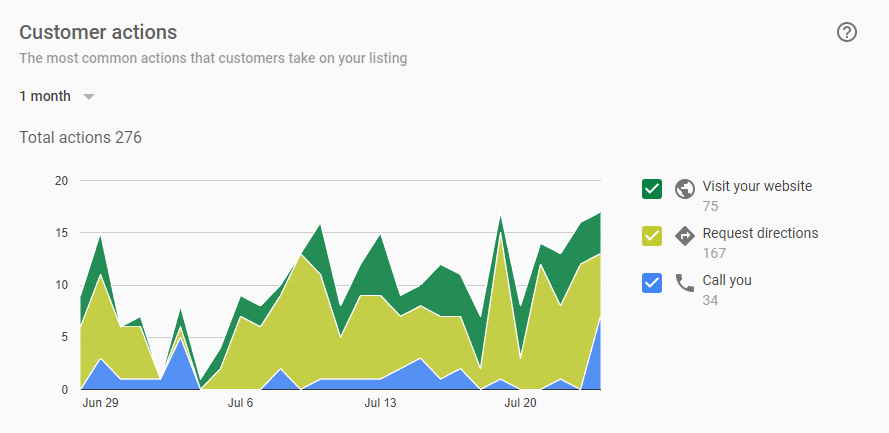Click the Visit your website label
This screenshot has height=433, width=889.
tap(757, 186)
